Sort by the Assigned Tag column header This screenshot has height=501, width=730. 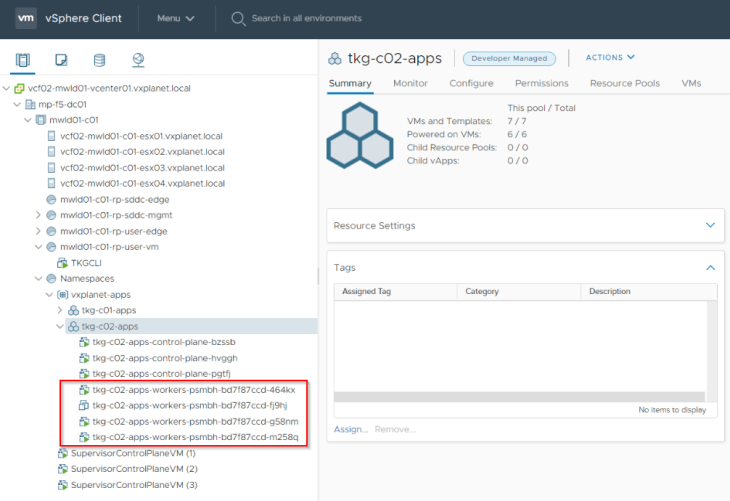point(395,291)
